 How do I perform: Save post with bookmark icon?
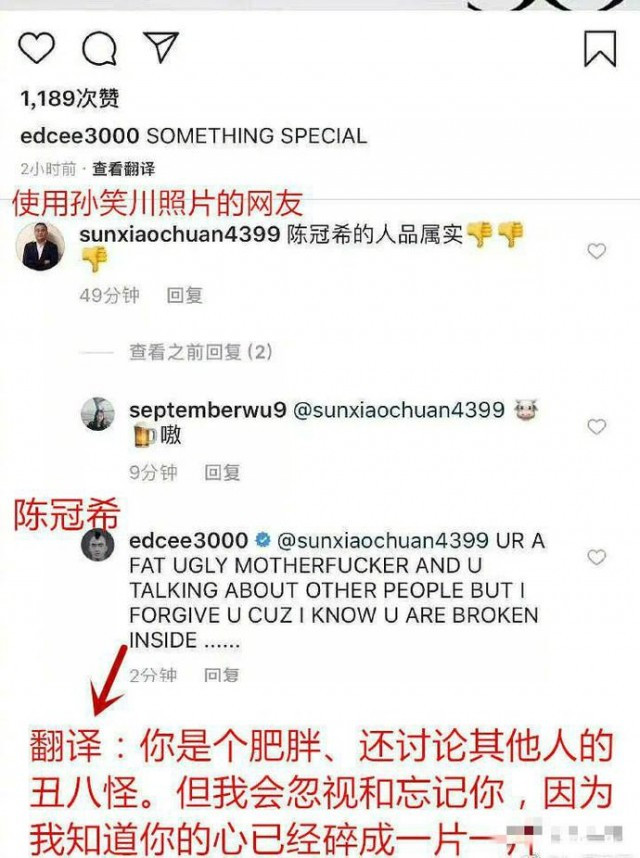coord(600,49)
